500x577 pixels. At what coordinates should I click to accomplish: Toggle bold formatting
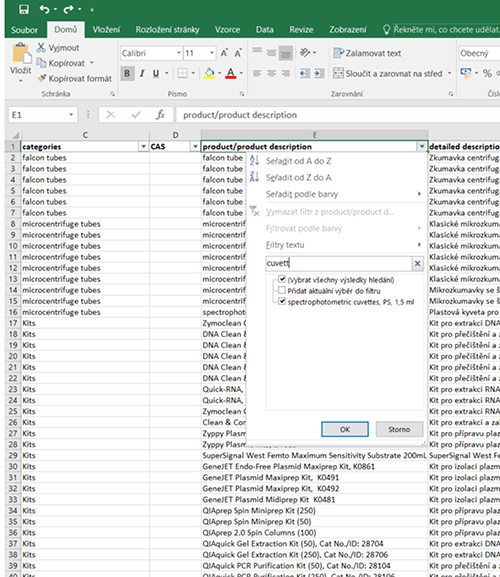(x=127, y=74)
